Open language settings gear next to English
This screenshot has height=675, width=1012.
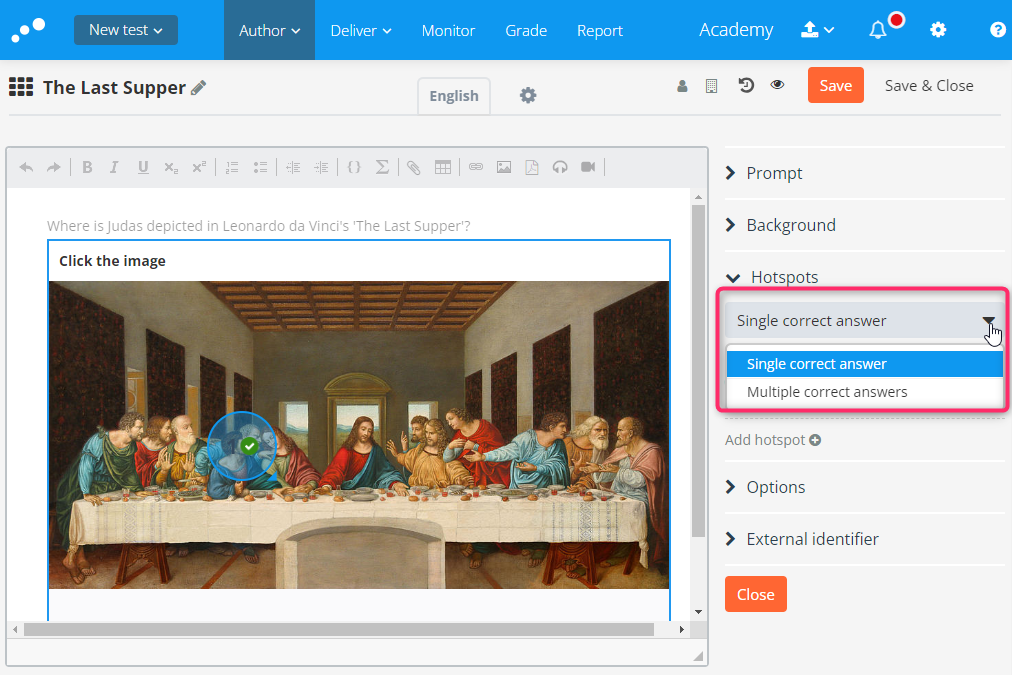click(x=528, y=96)
